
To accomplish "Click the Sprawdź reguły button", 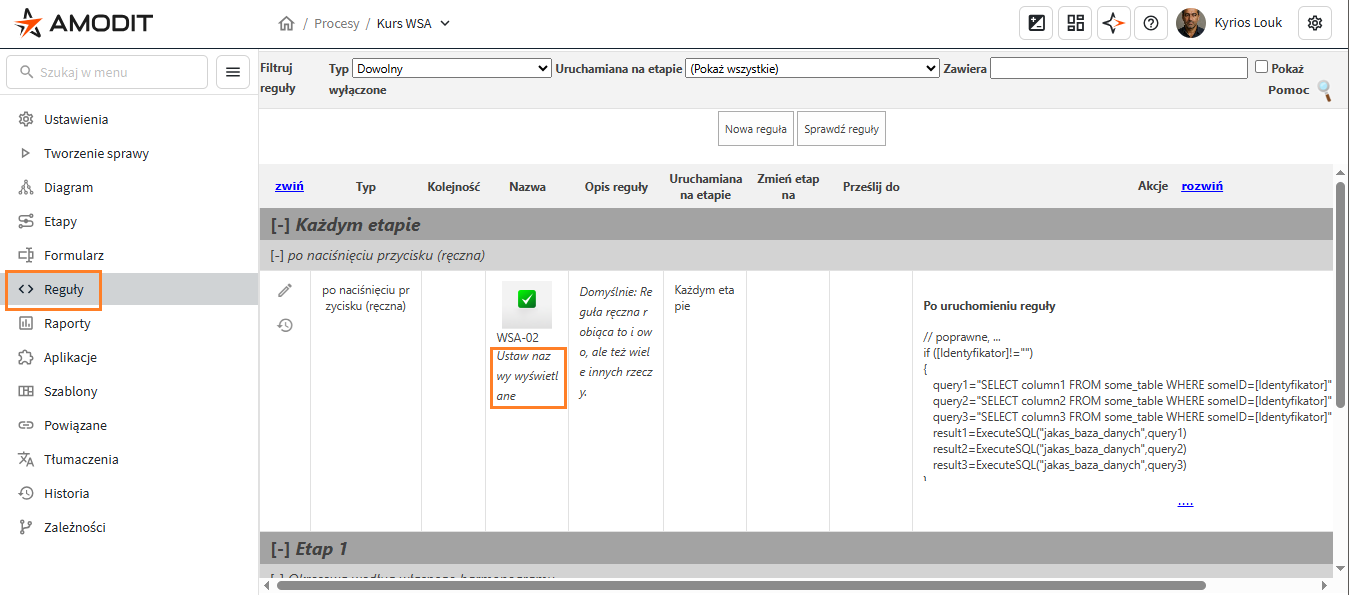I will (x=841, y=129).
